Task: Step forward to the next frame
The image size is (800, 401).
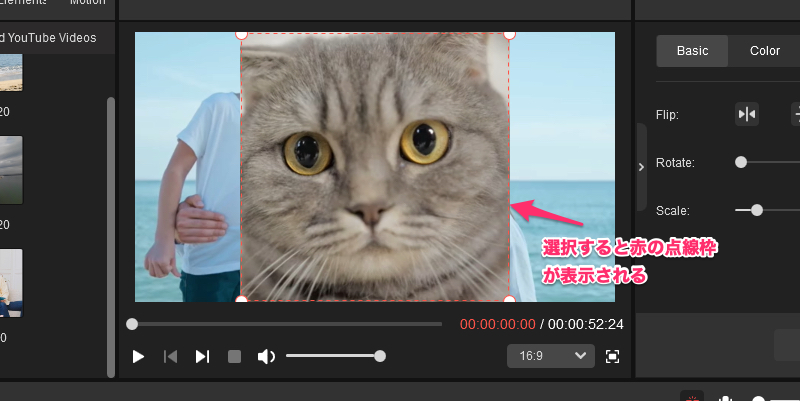Action: click(x=202, y=357)
